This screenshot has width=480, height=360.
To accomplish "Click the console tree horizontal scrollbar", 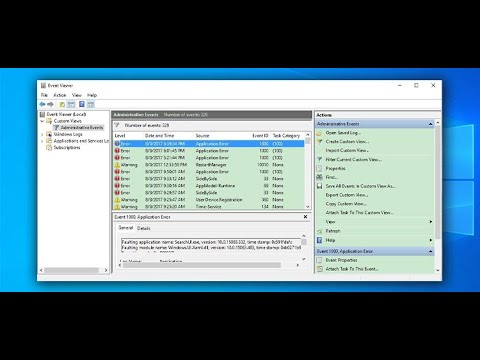I will click(x=72, y=270).
